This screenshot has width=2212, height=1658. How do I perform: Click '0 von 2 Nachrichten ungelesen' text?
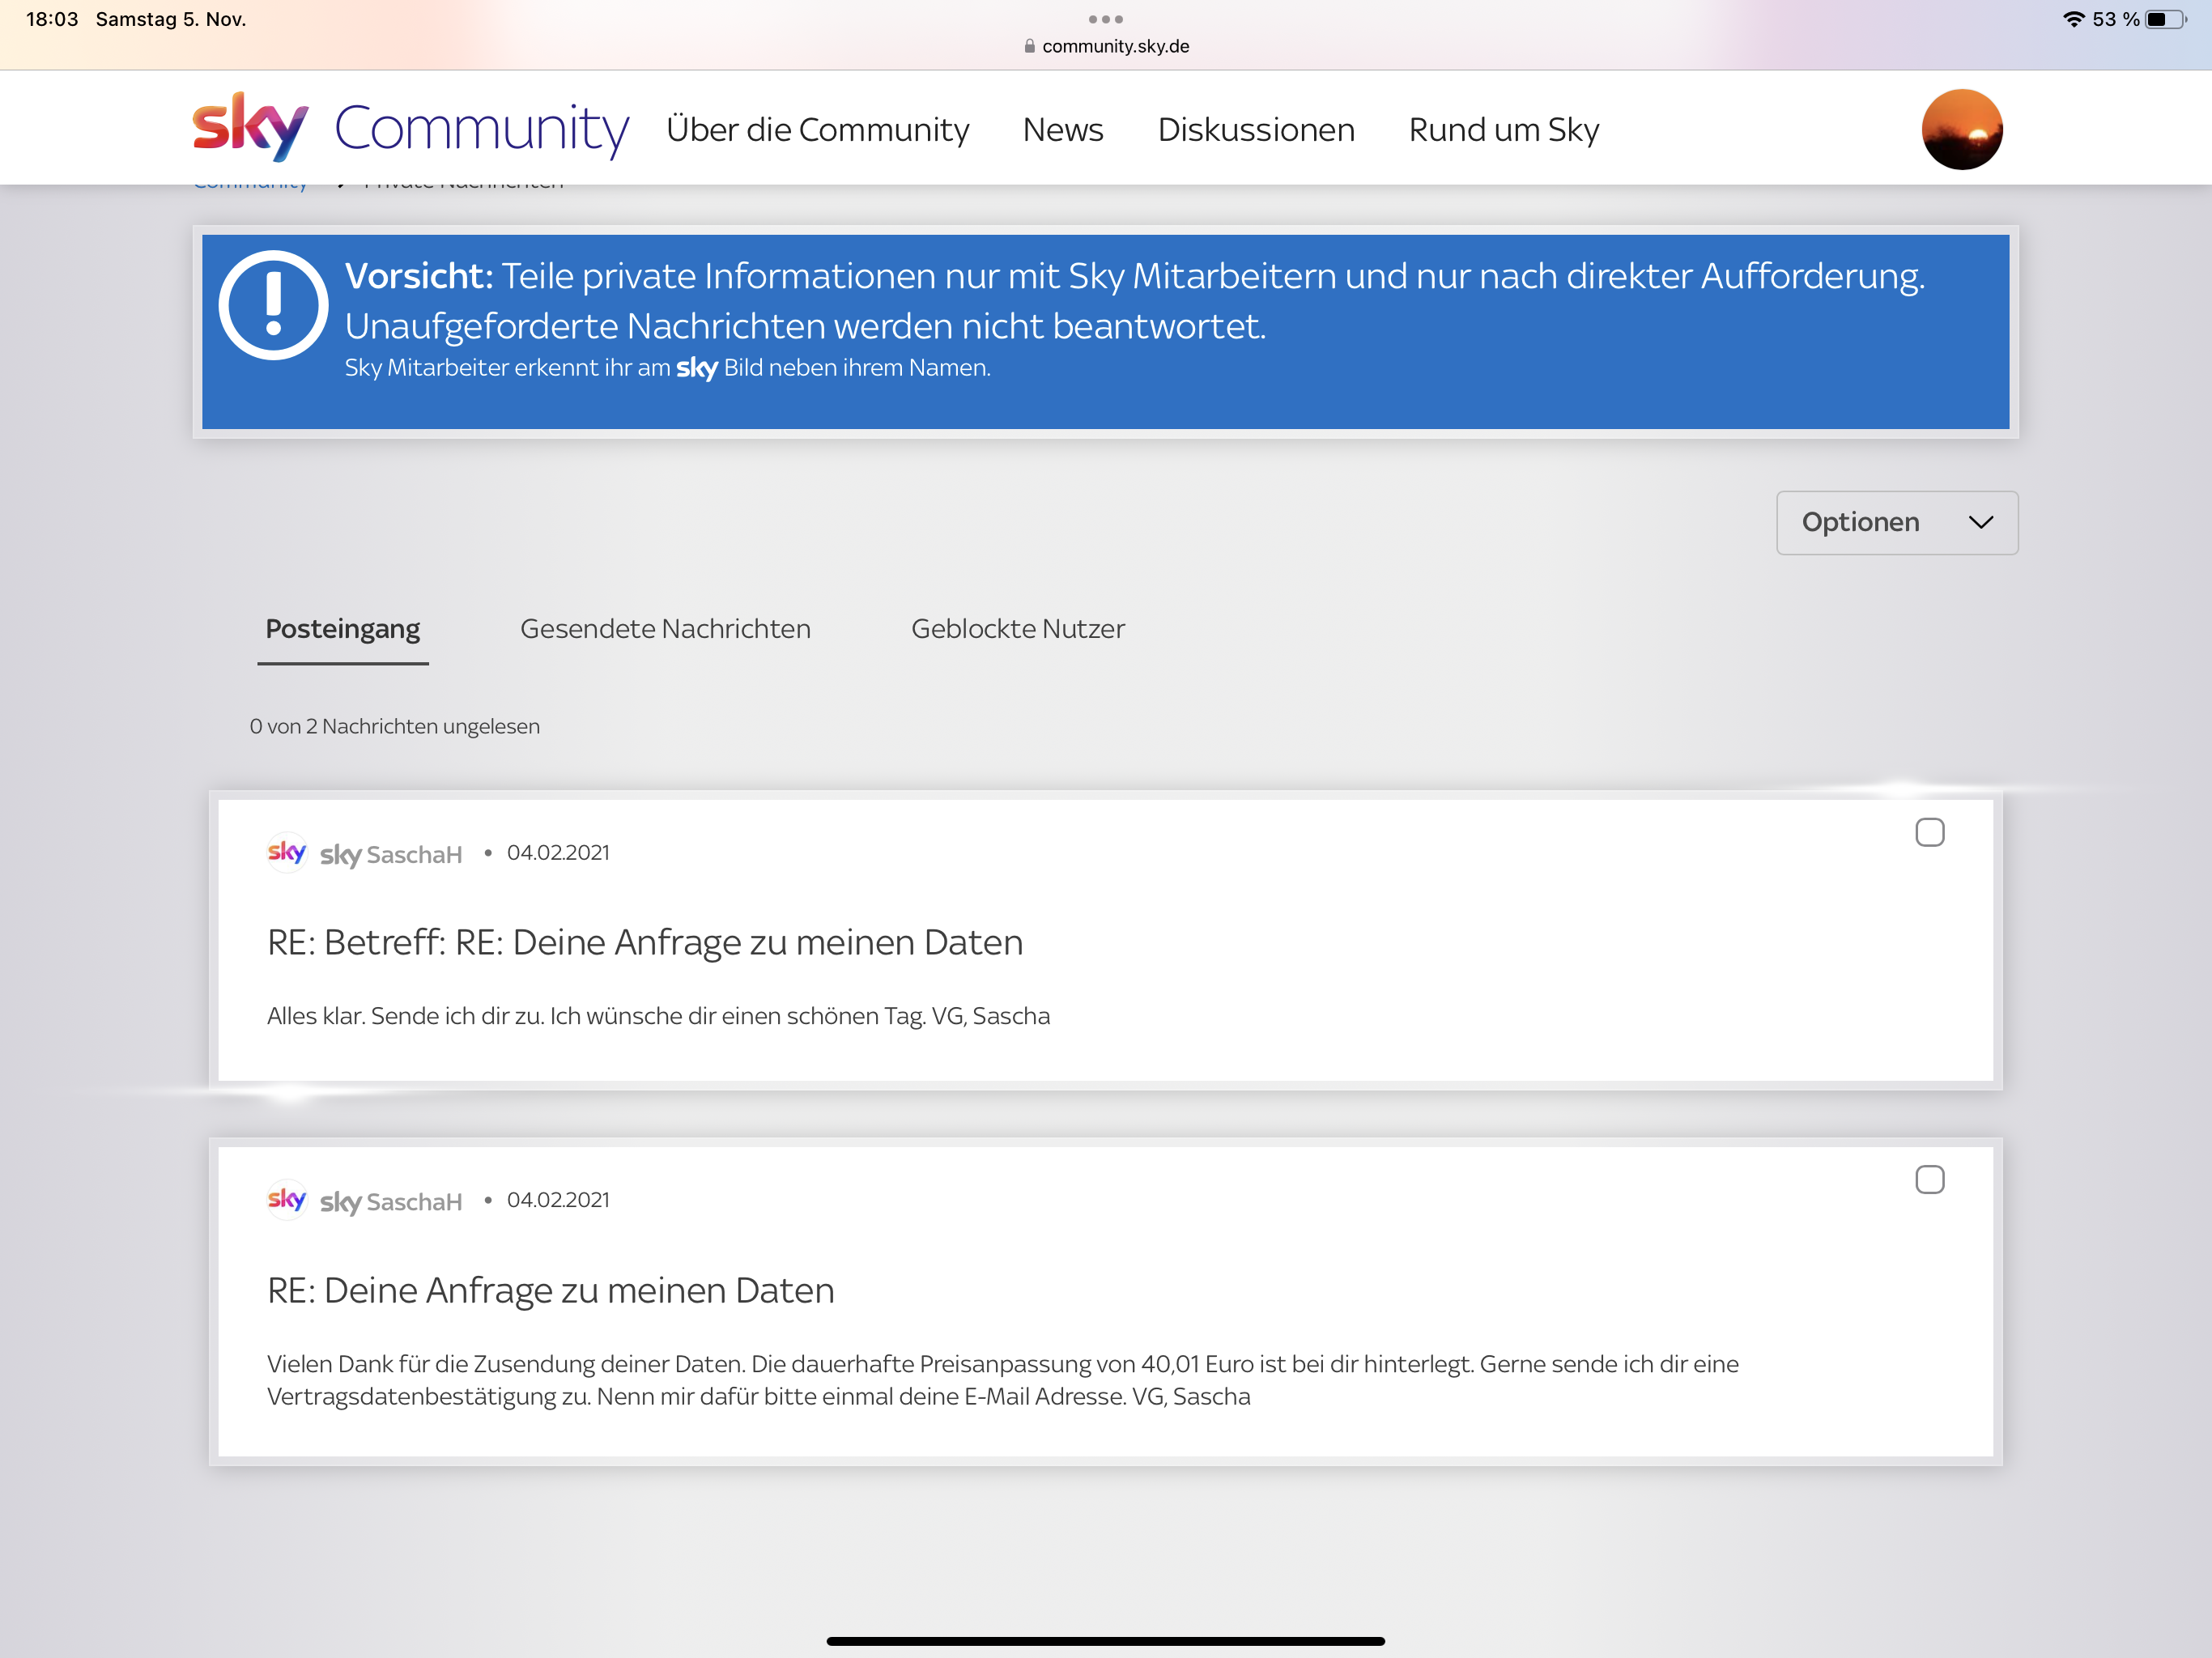click(394, 726)
